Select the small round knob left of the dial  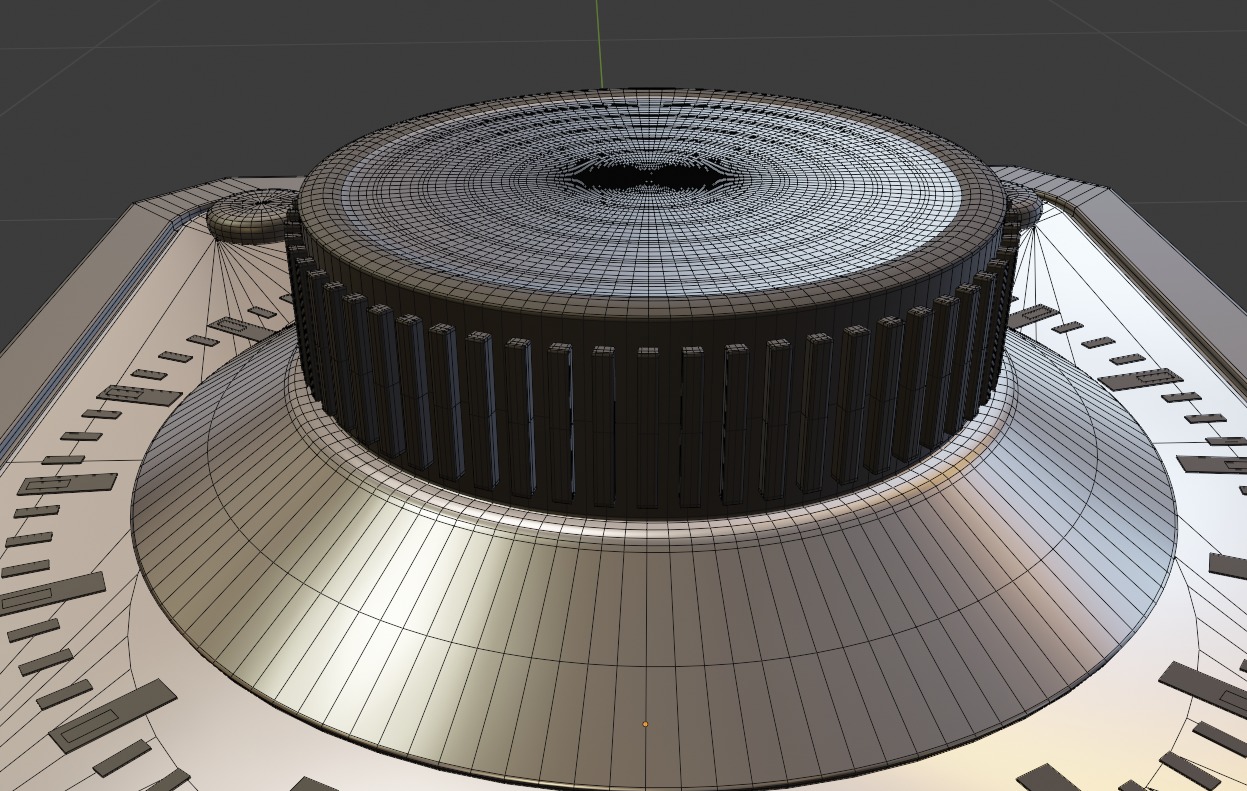(251, 214)
